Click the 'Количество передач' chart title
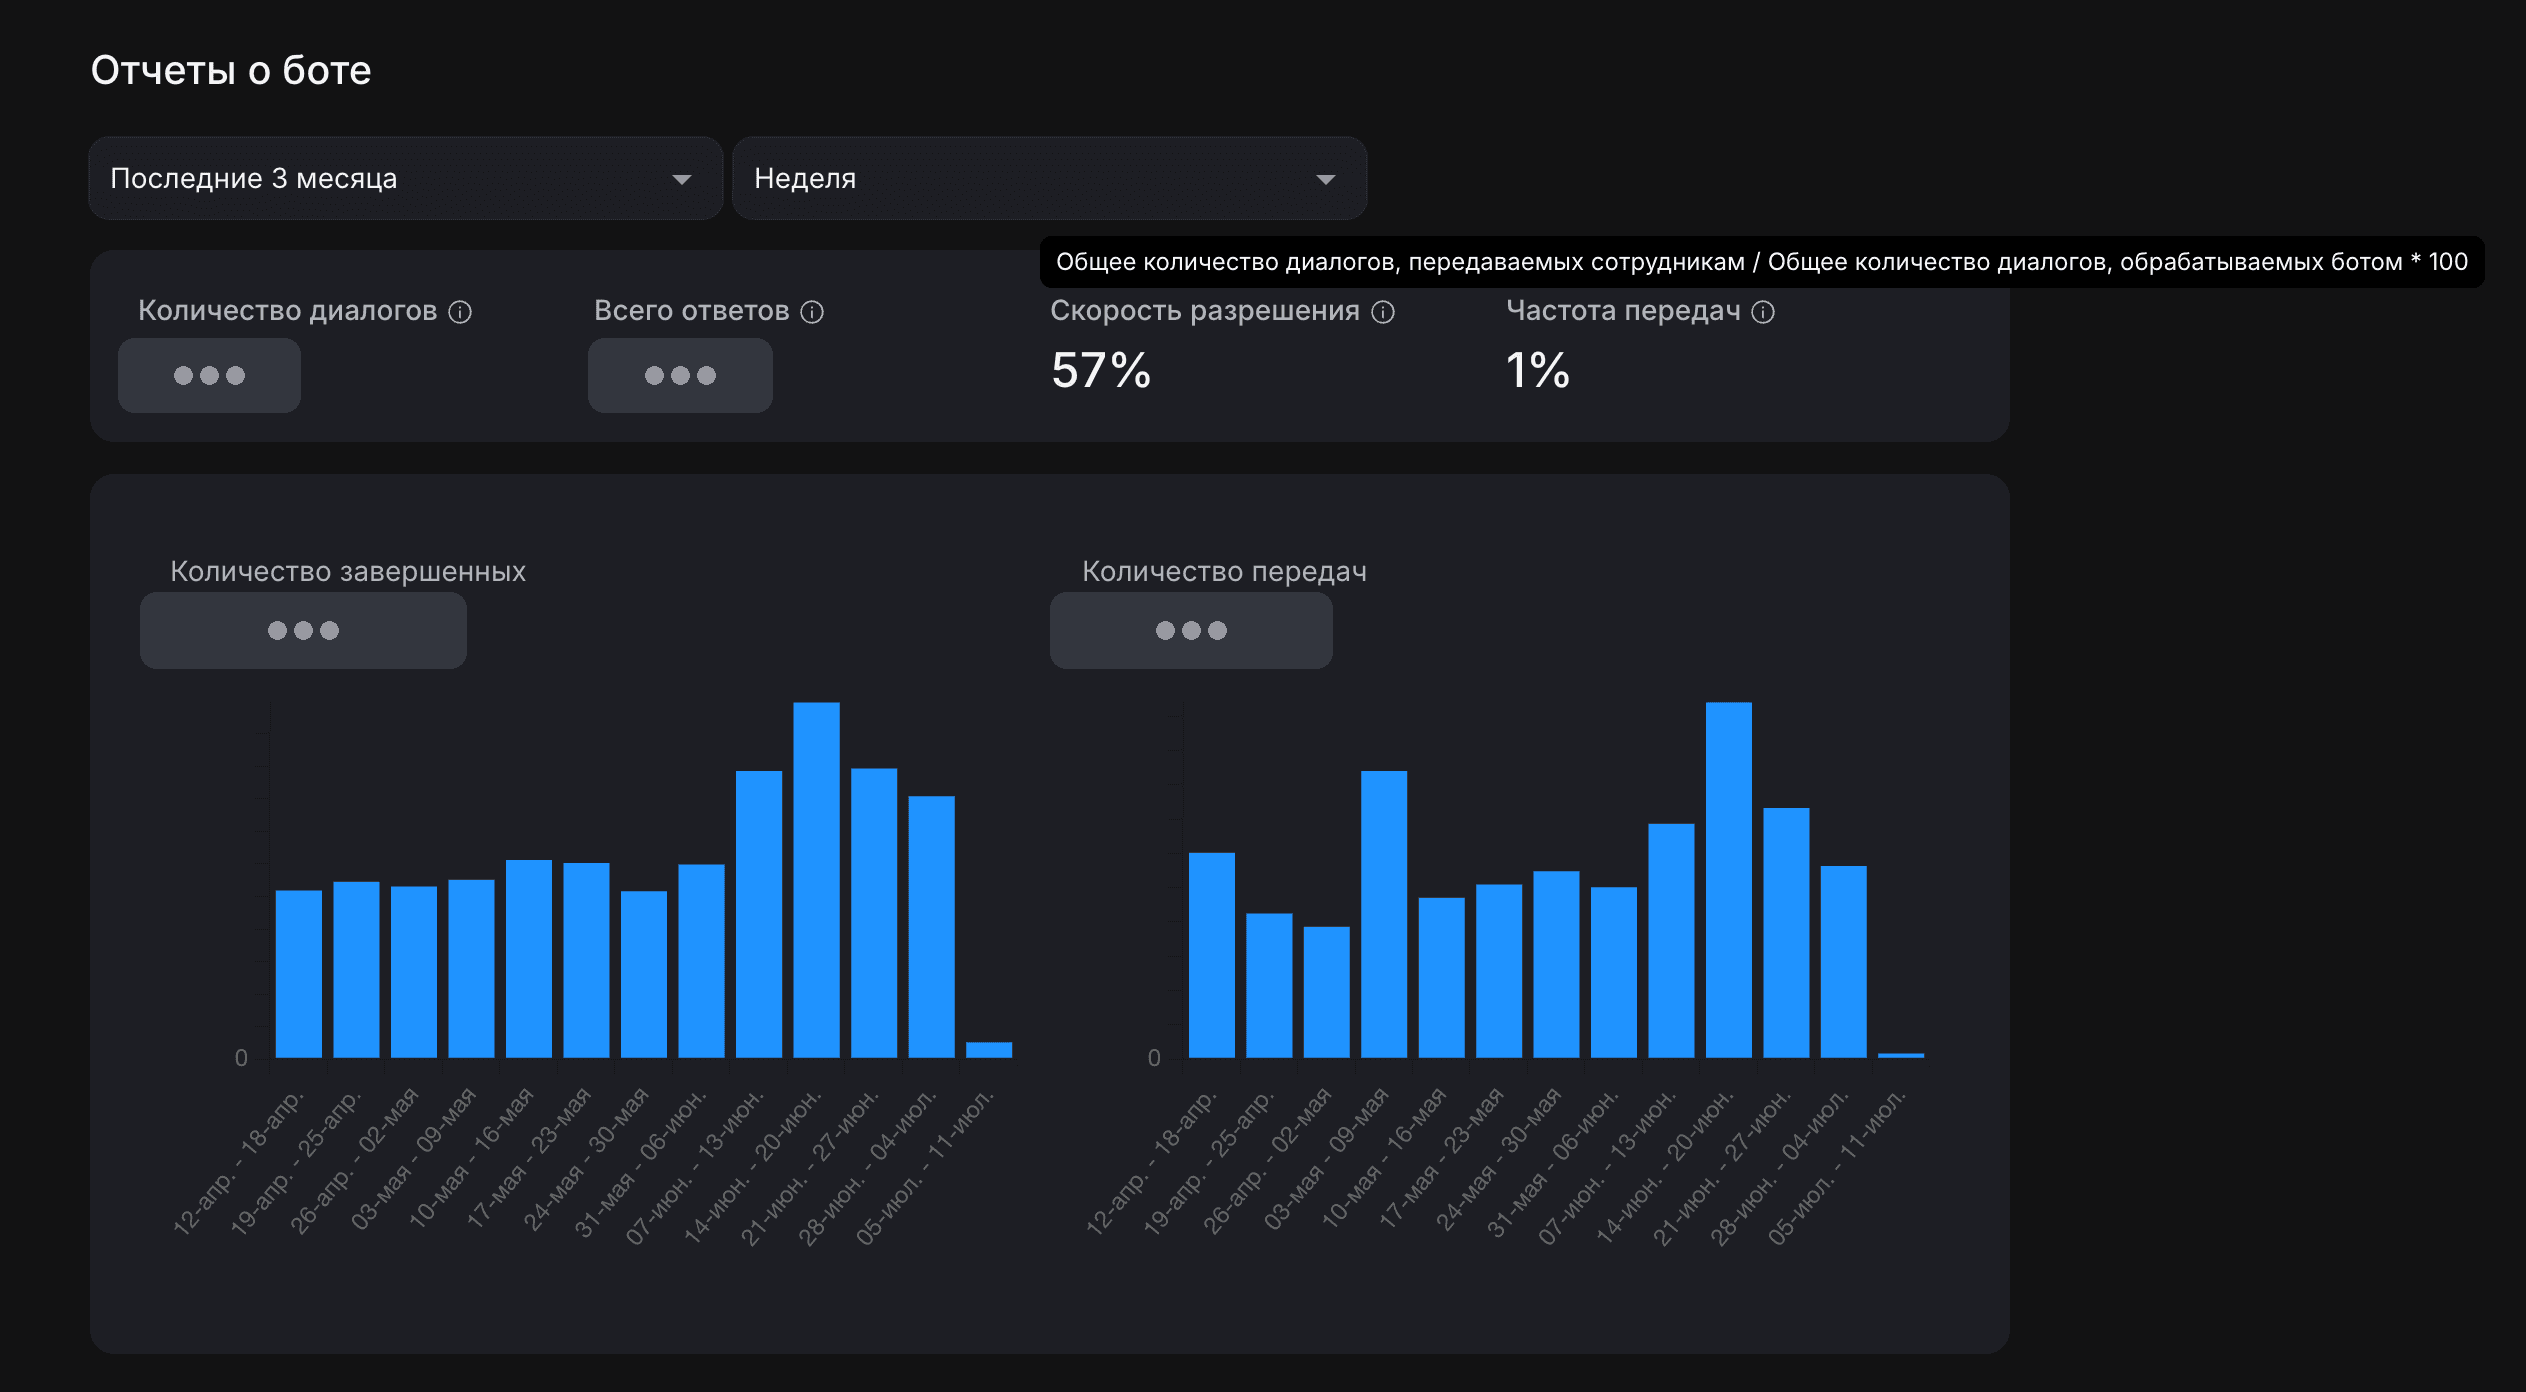The height and width of the screenshot is (1392, 2526). [1224, 571]
